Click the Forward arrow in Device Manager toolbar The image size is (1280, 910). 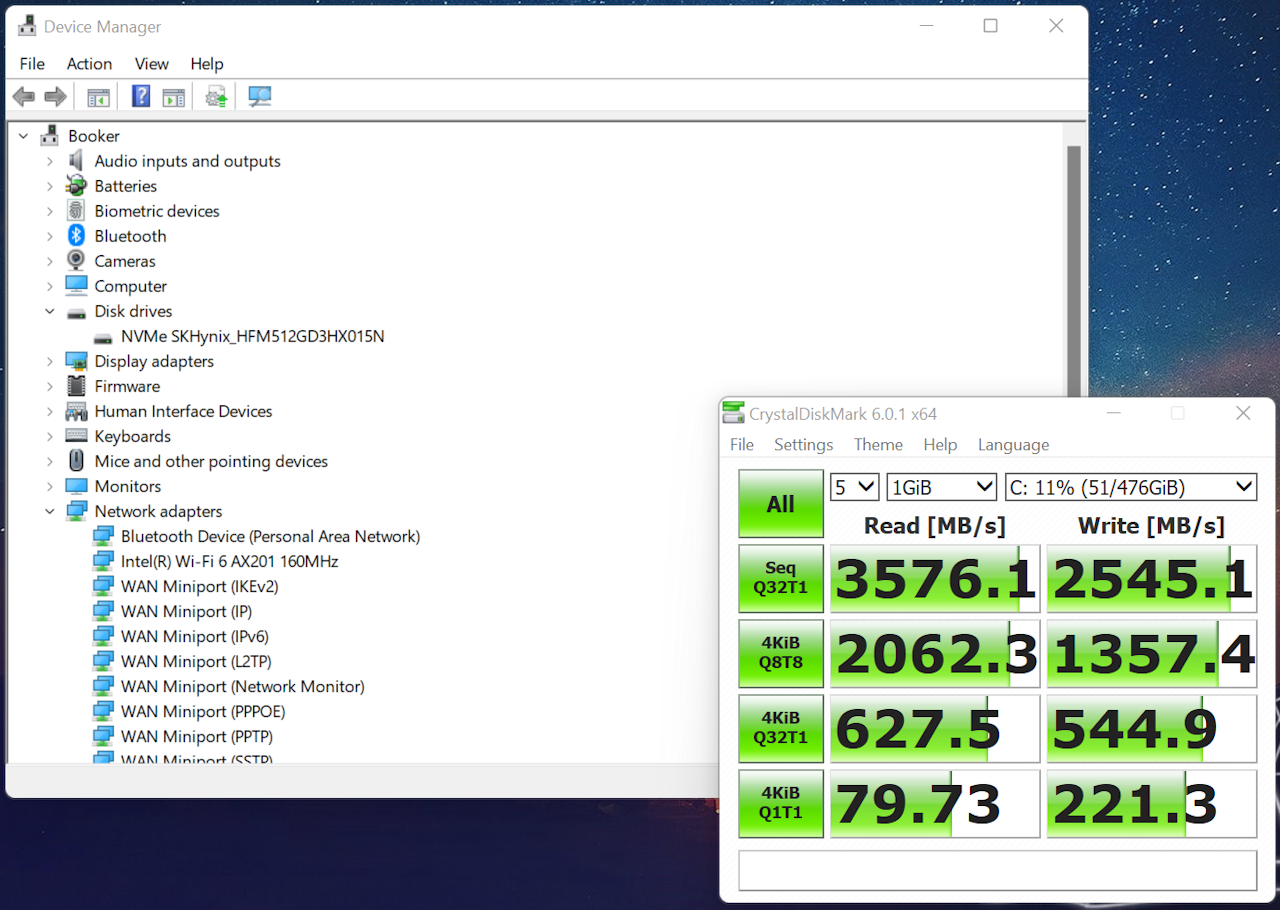tap(56, 97)
